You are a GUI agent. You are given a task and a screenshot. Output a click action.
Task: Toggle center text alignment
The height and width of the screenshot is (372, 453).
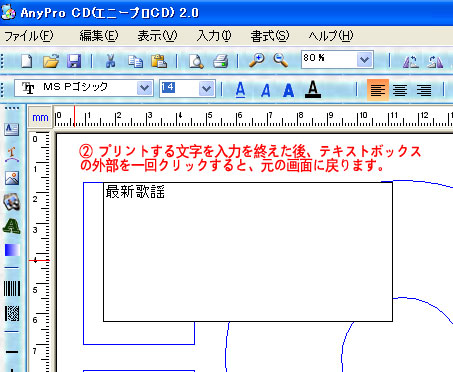pyautogui.click(x=400, y=90)
